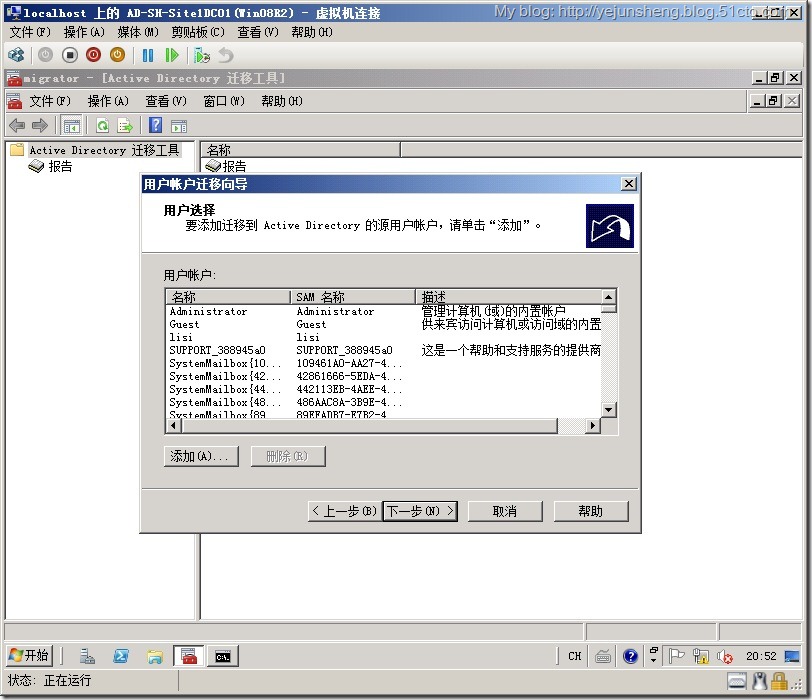
Task: Select SystemMailbox{10... account row
Action: (383, 363)
